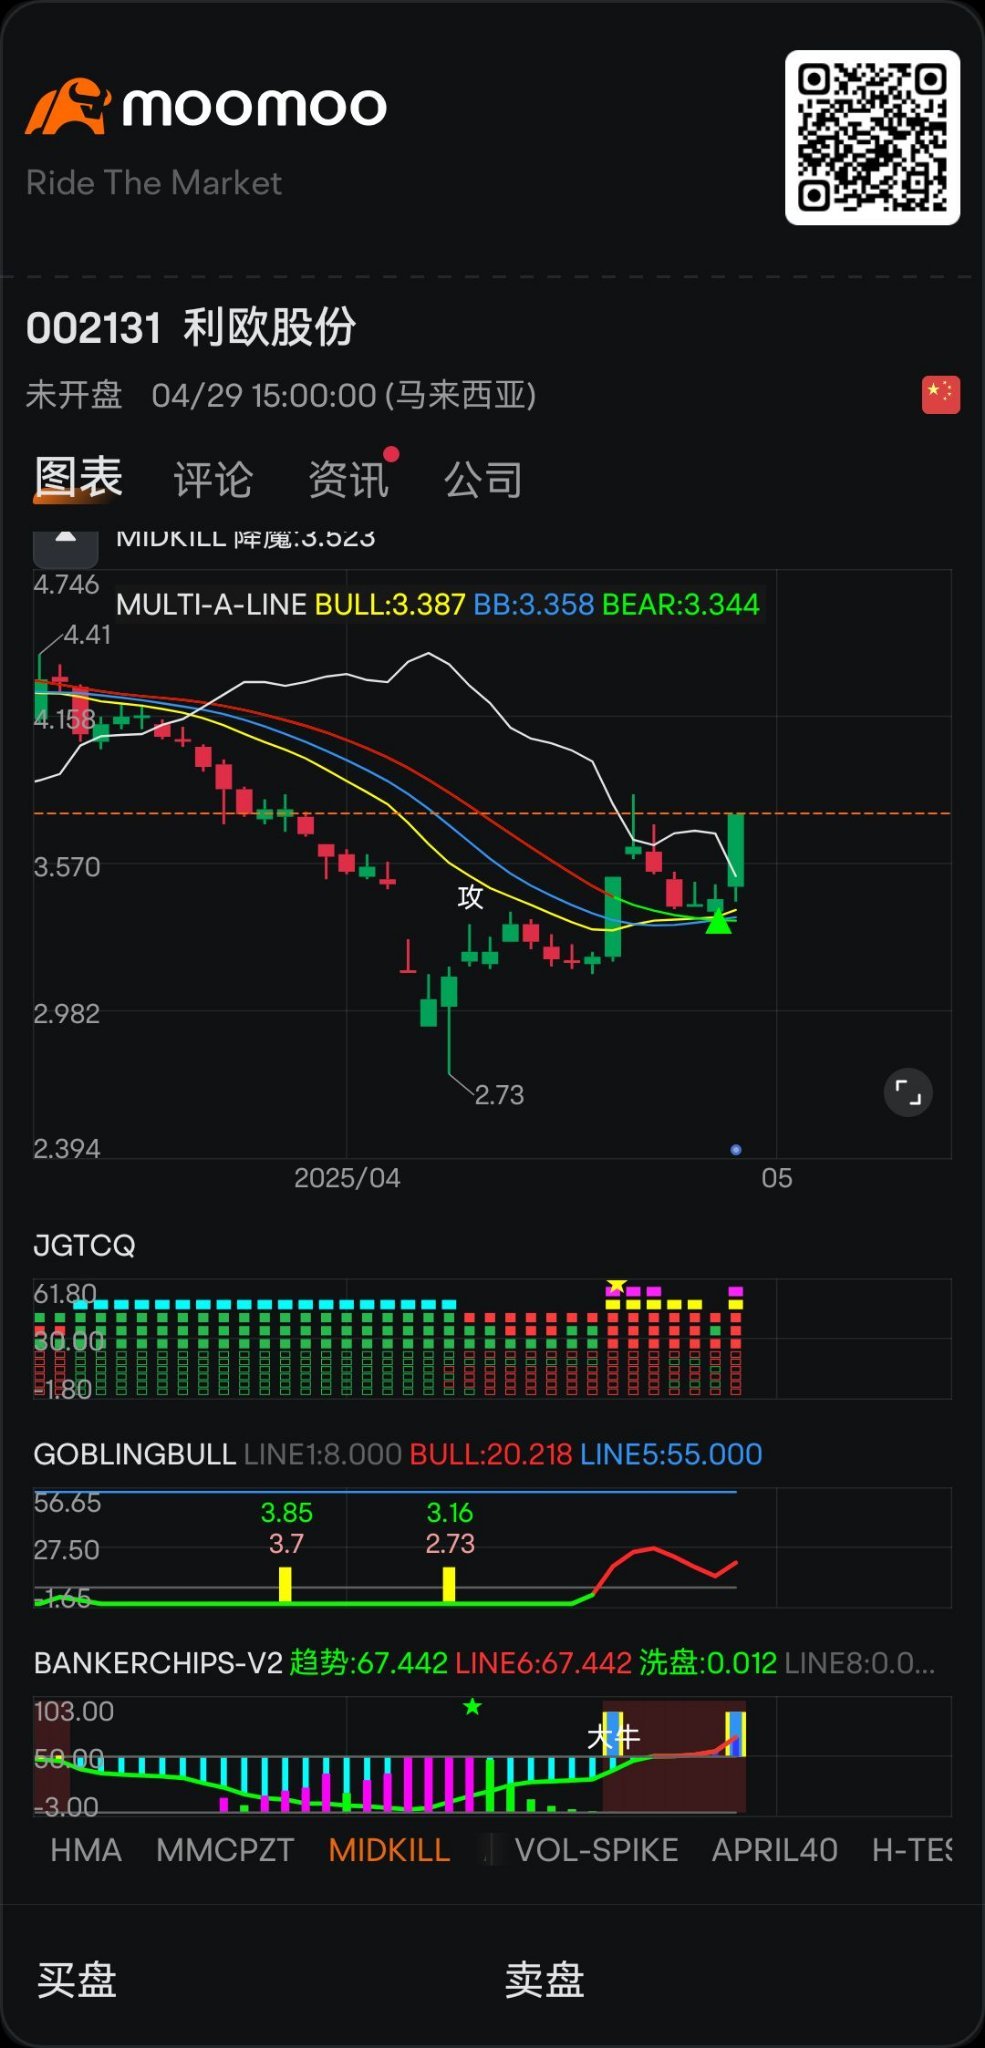This screenshot has height=2048, width=985.
Task: Tap the moomoo bull logo icon
Action: [x=67, y=107]
